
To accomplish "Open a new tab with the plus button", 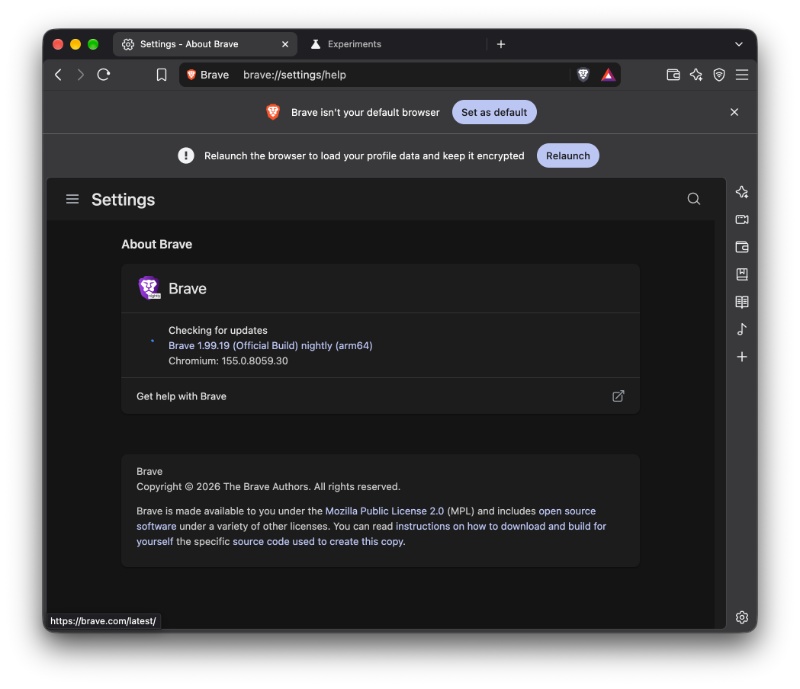I will click(x=501, y=44).
